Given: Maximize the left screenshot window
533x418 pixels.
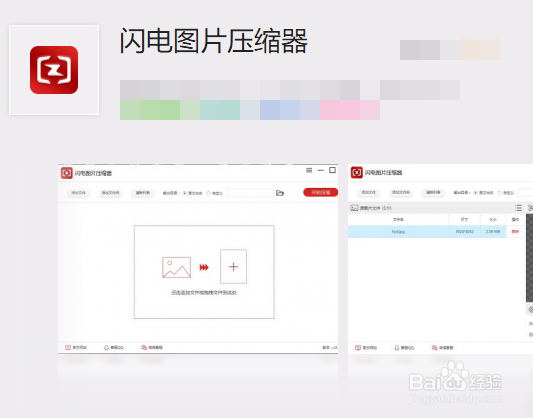Looking at the screenshot, I should (x=332, y=170).
